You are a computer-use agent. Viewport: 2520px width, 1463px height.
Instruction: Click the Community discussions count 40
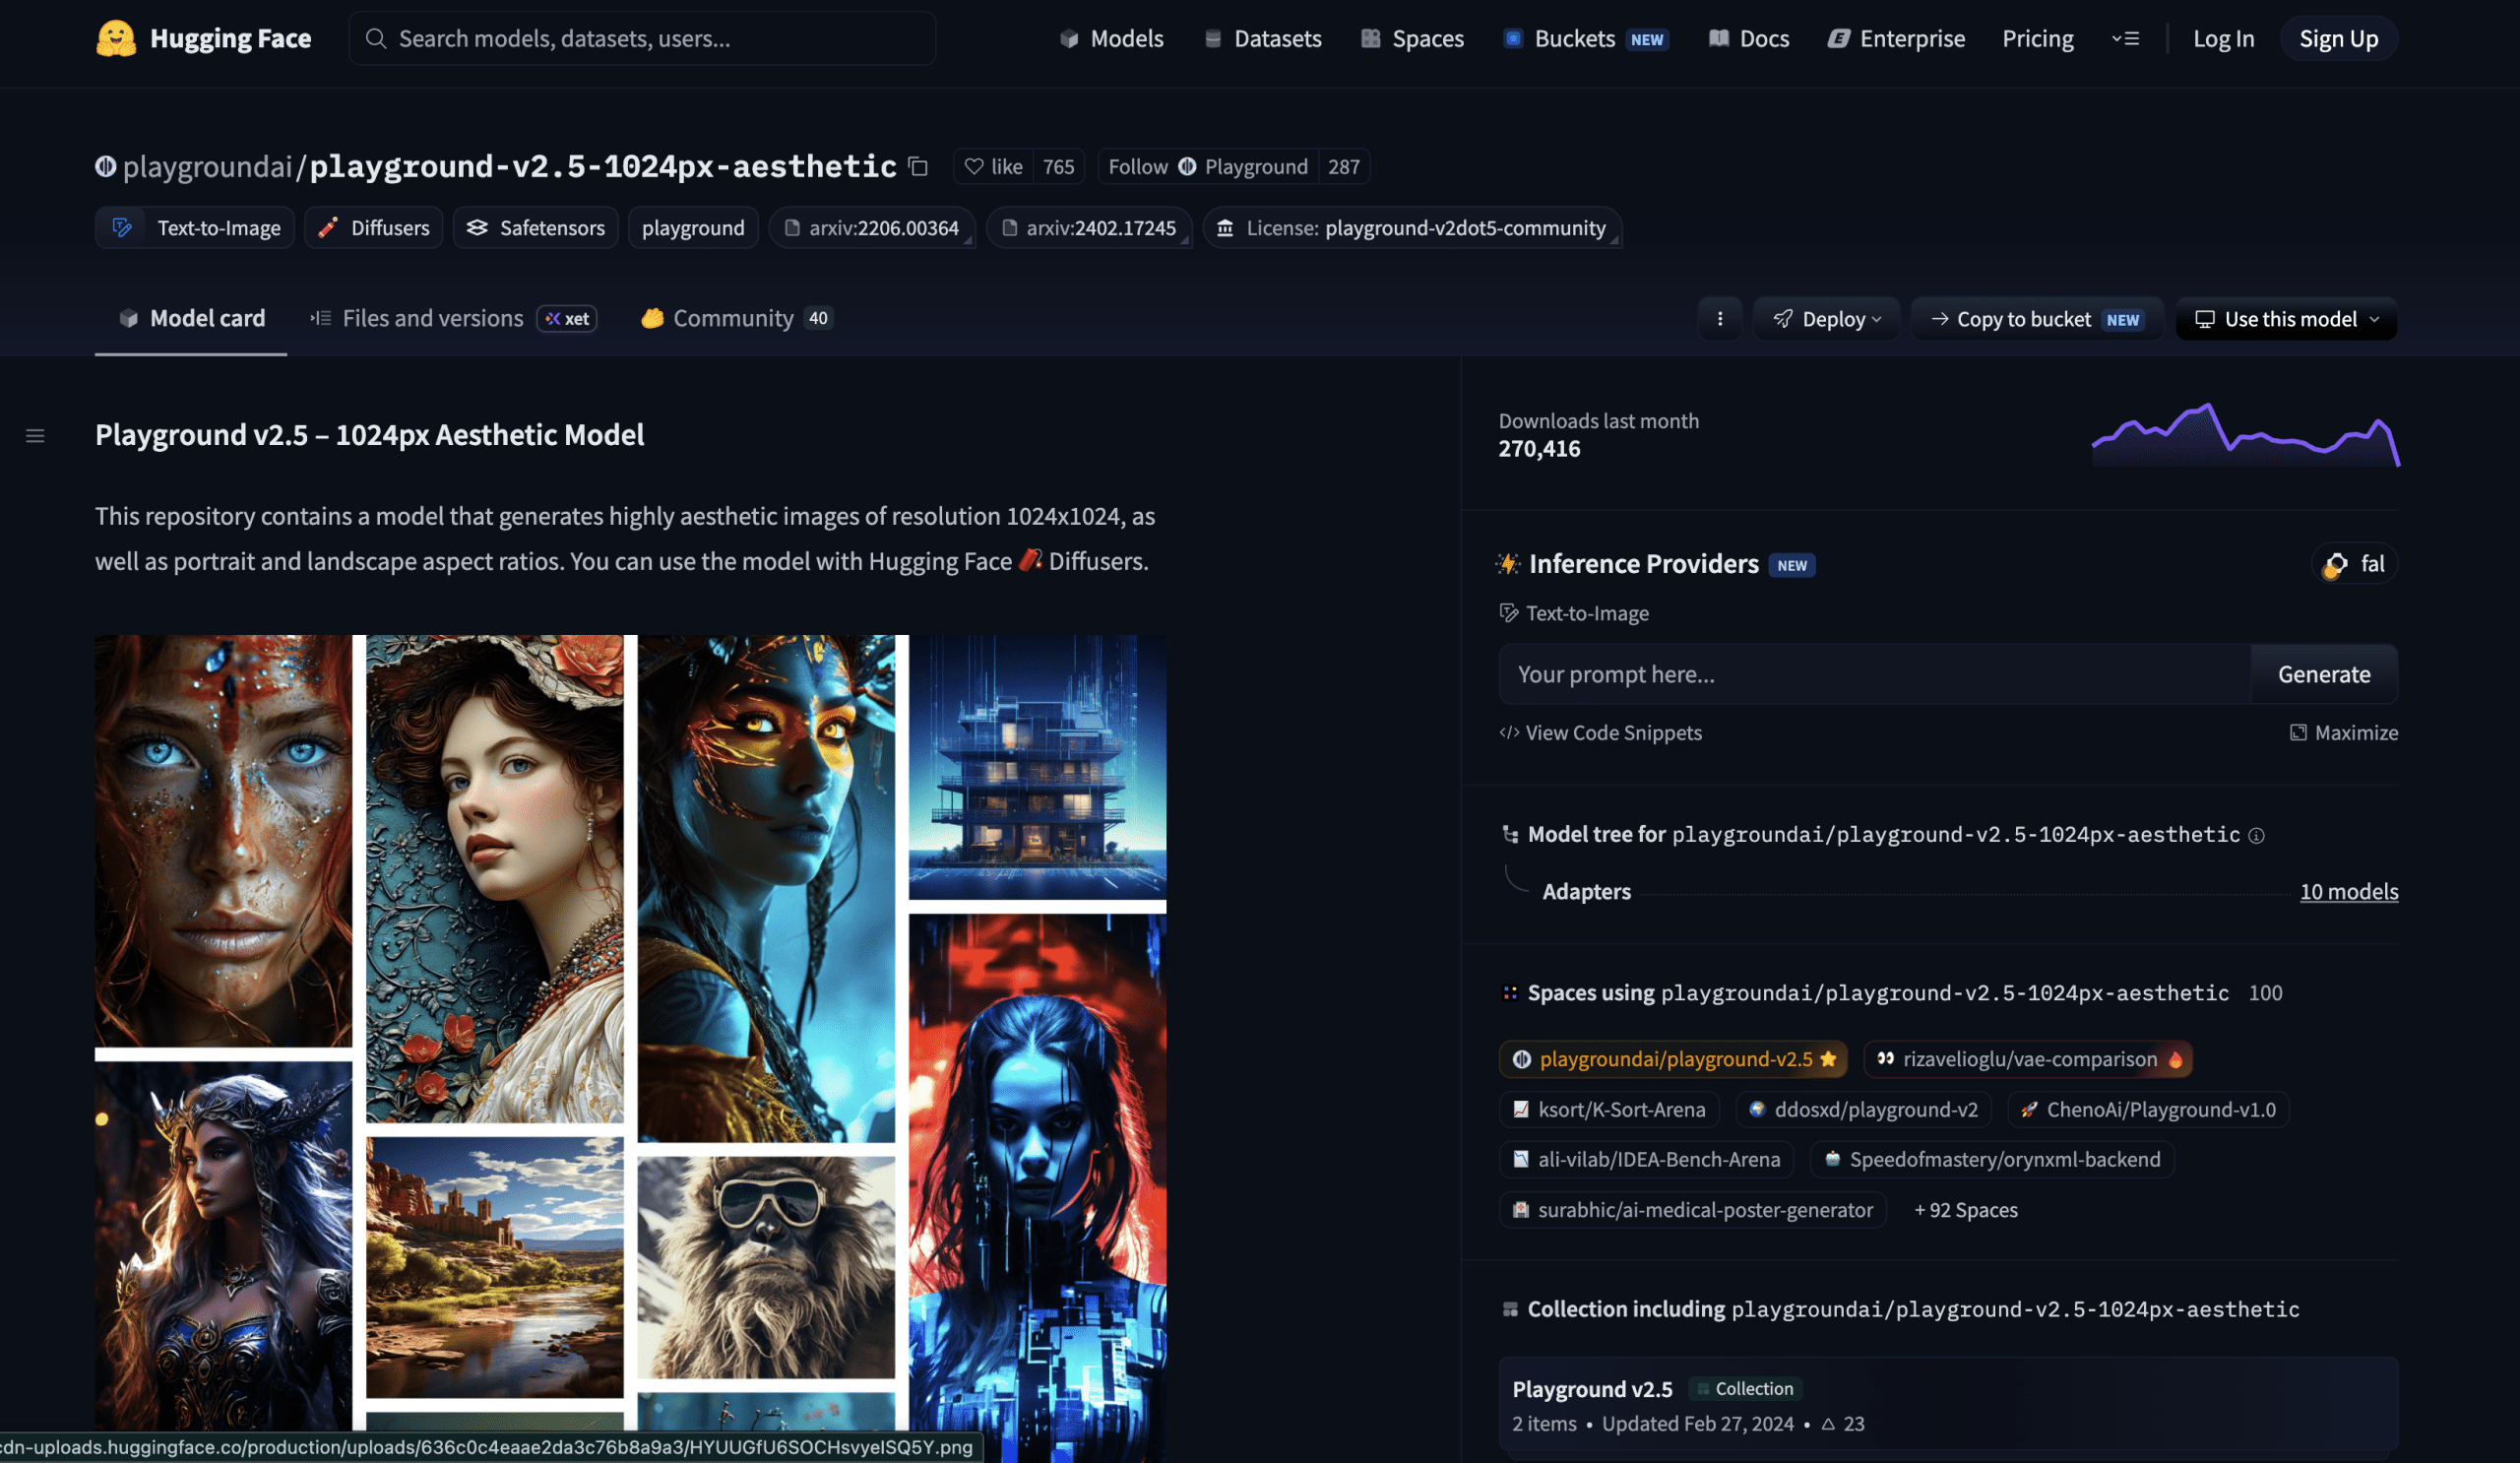pyautogui.click(x=818, y=318)
